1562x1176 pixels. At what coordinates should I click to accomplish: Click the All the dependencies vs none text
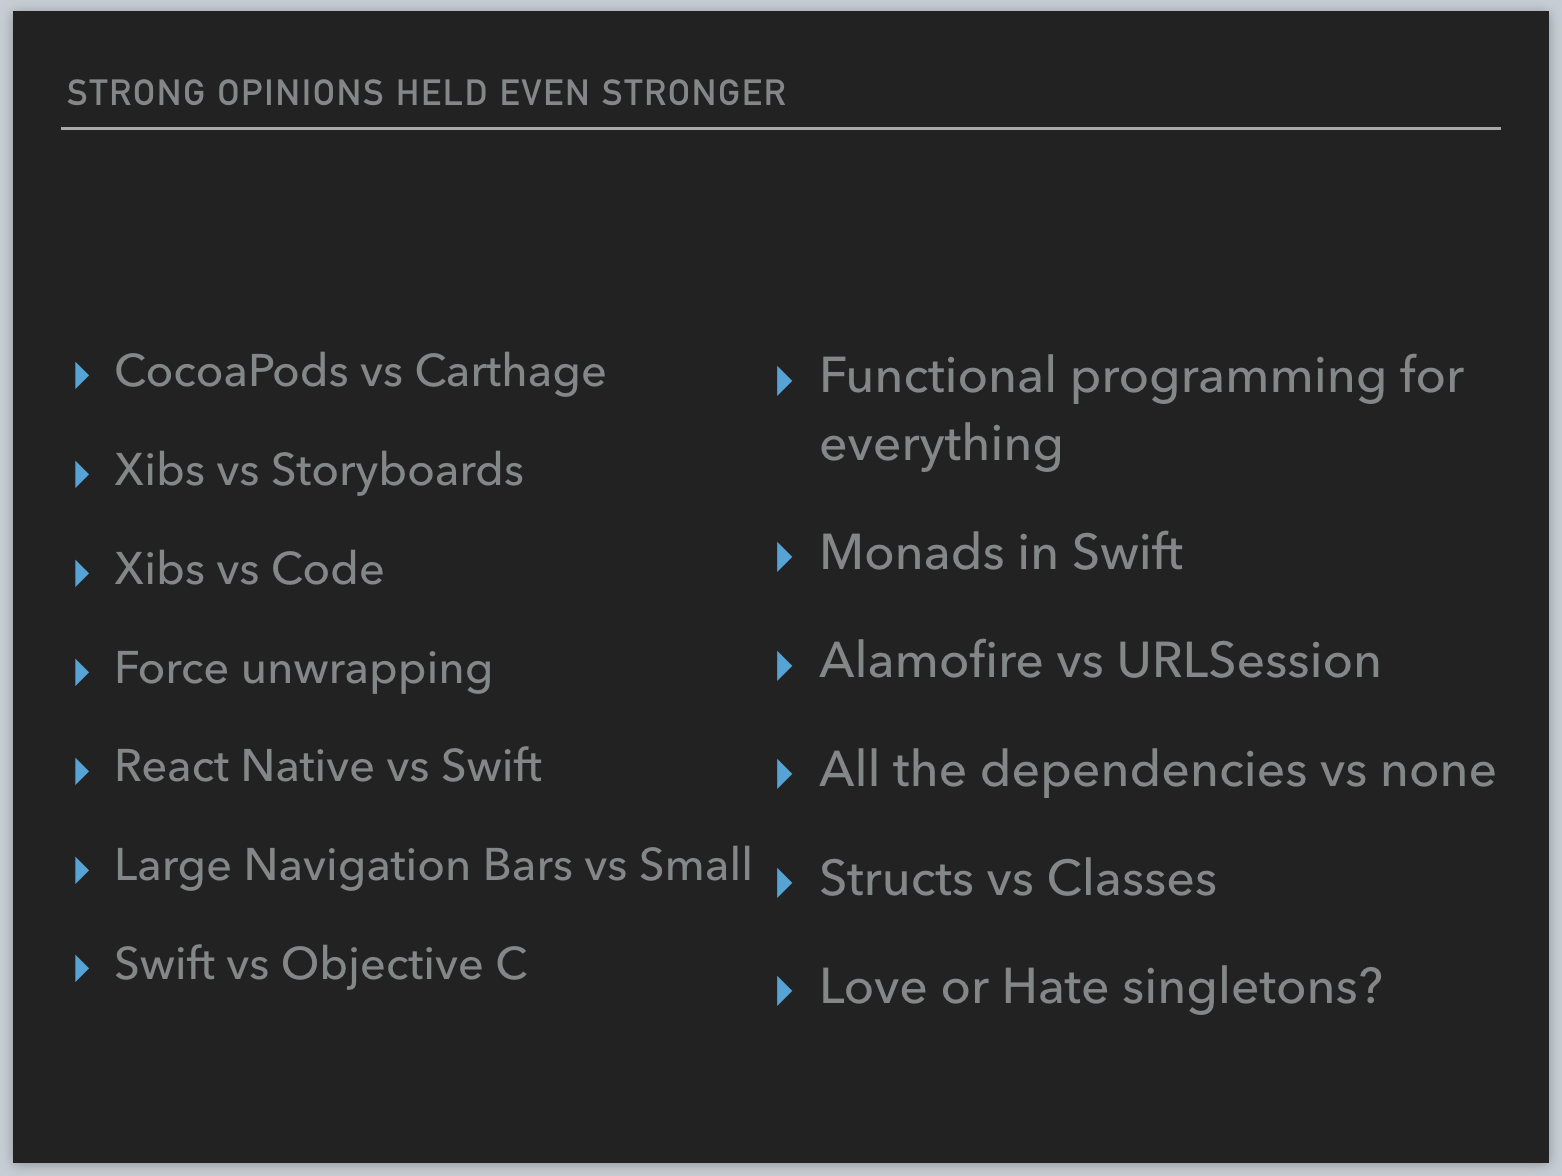1157,770
